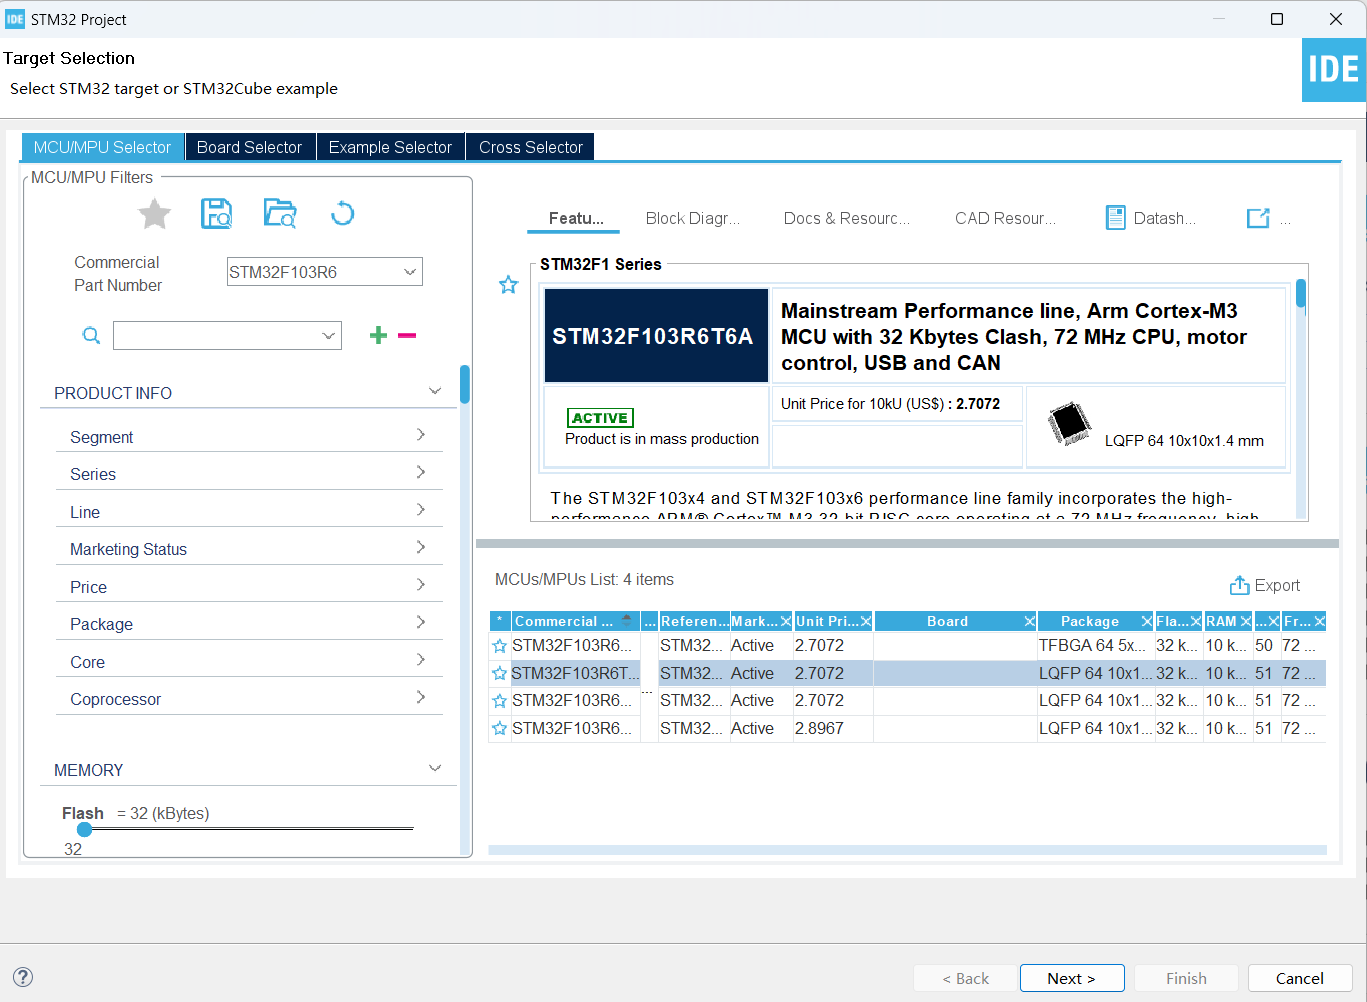The height and width of the screenshot is (1002, 1367).
Task: Click the star column header in the MCU list
Action: pos(500,621)
